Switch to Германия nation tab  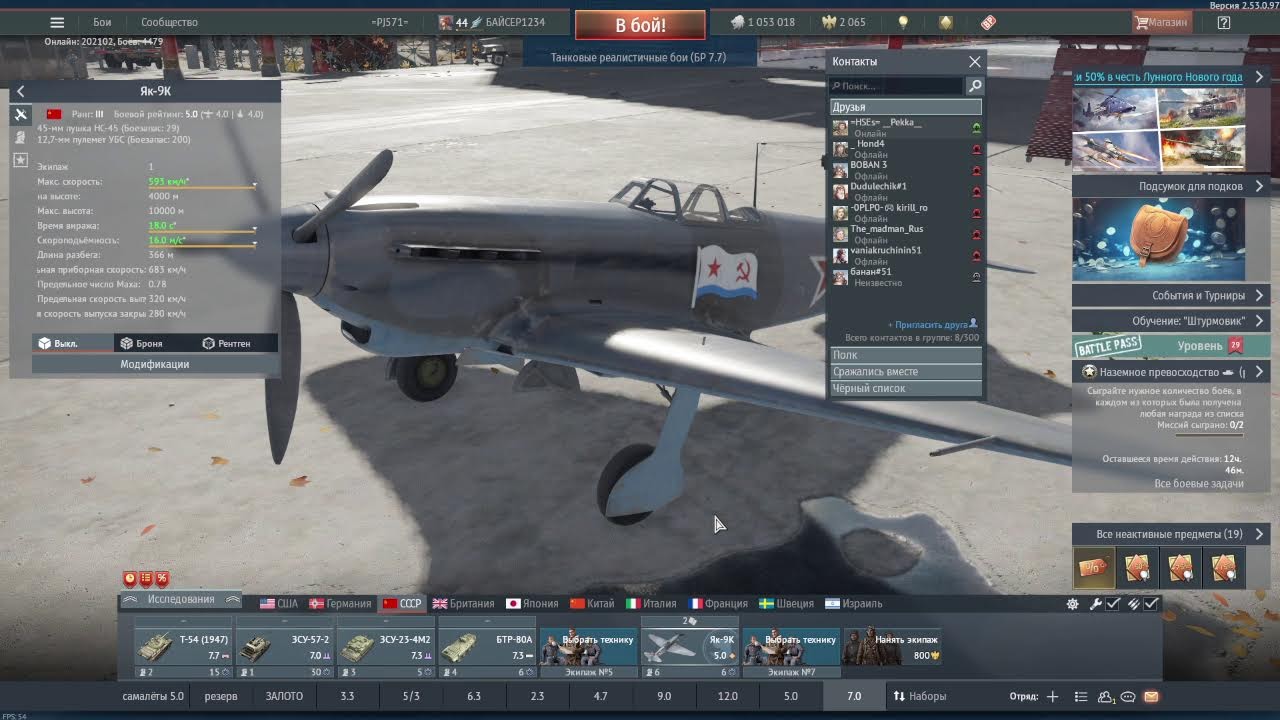click(x=340, y=604)
